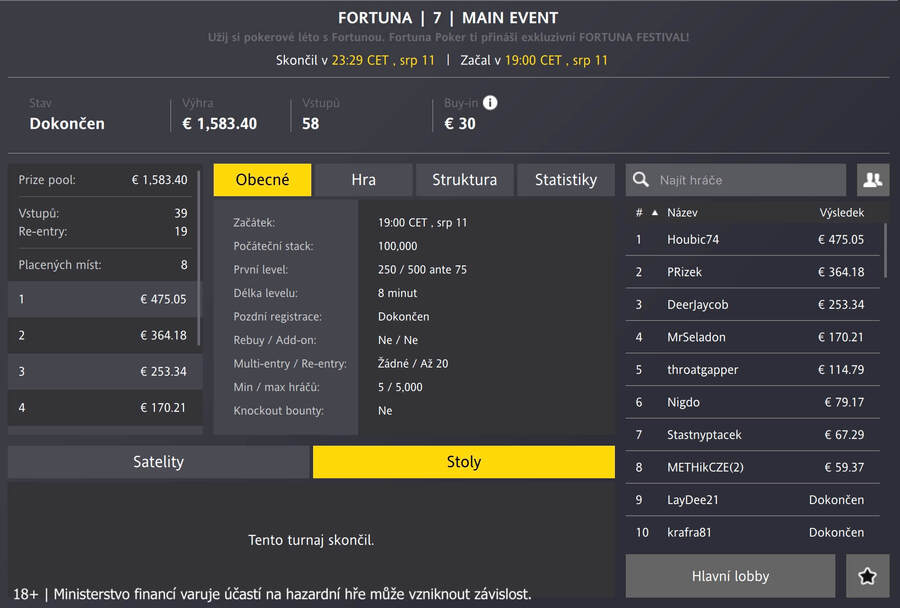
Task: Click the Buy-in info icon
Action: pos(490,103)
